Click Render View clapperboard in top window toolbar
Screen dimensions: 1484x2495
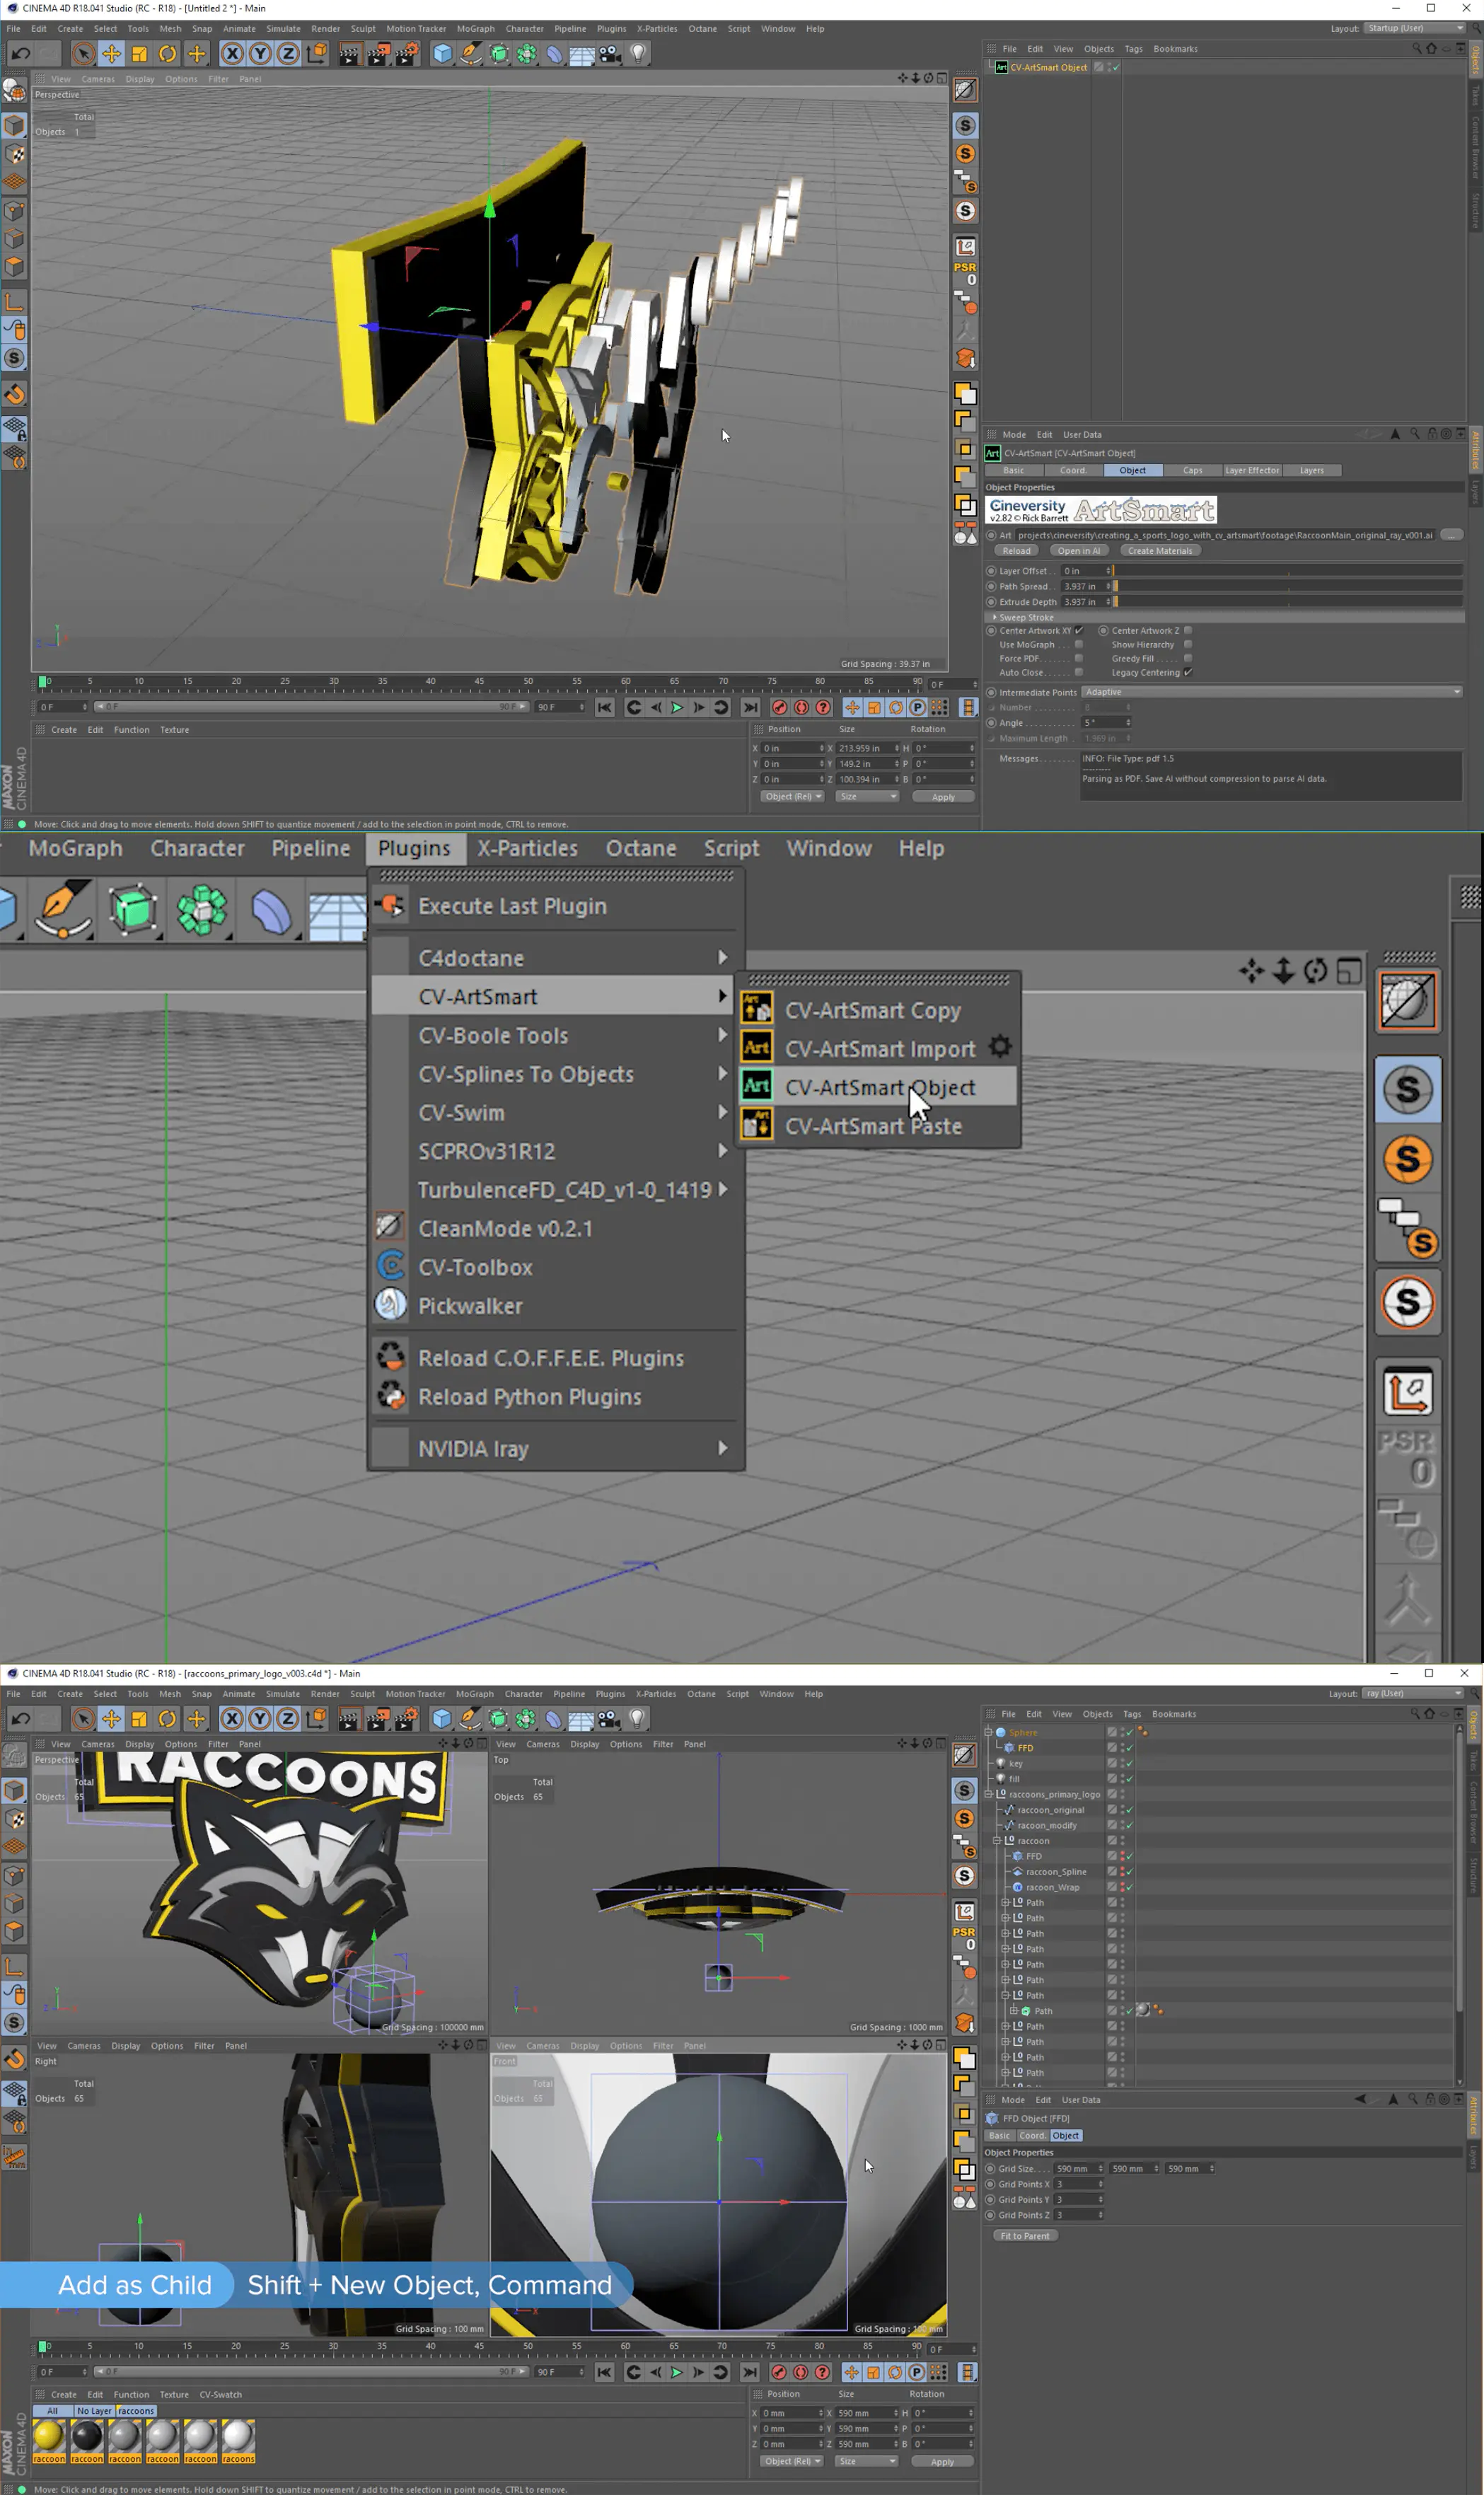[x=349, y=54]
